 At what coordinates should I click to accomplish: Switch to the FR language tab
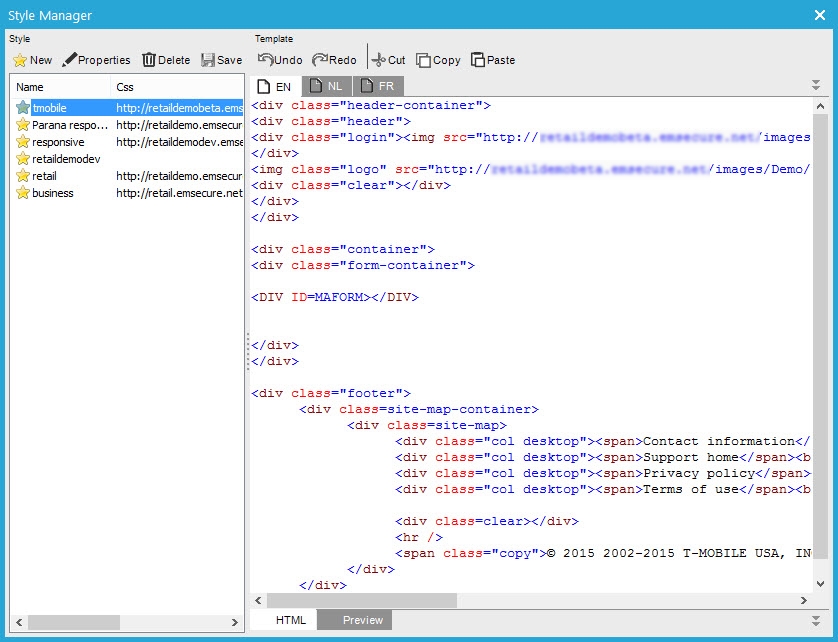[377, 87]
